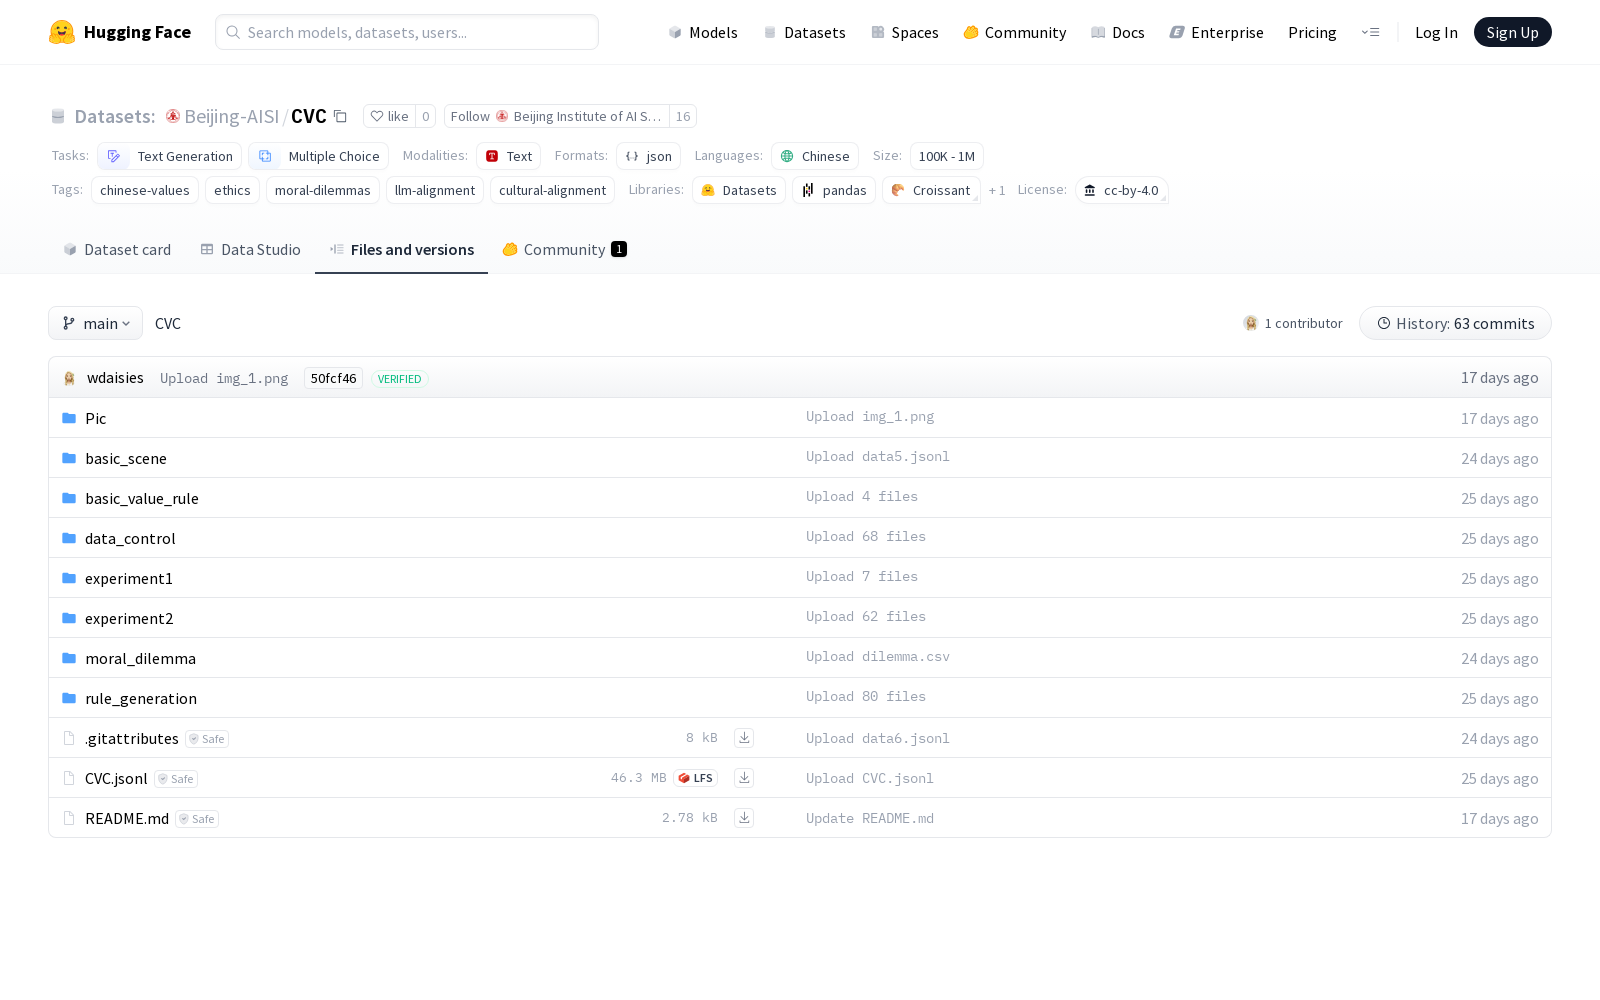Click the ethics tag
The height and width of the screenshot is (1000, 1600).
pyautogui.click(x=232, y=190)
